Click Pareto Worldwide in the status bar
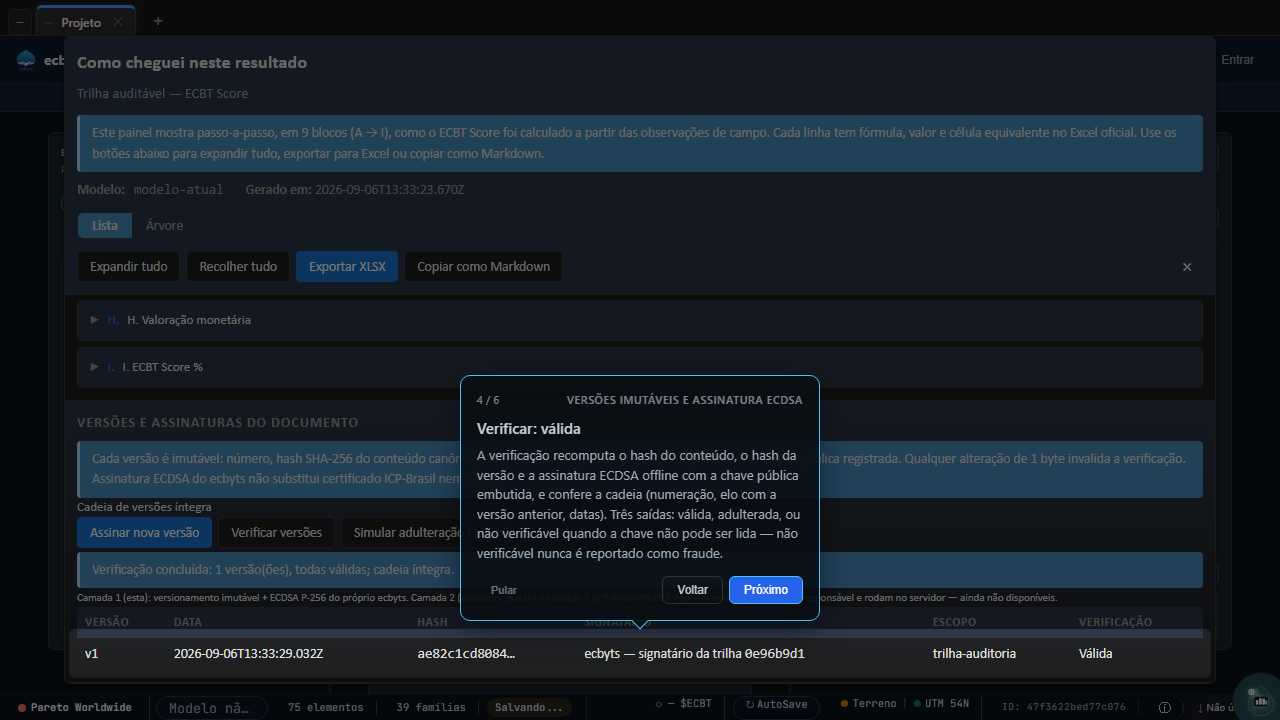 tap(75, 707)
